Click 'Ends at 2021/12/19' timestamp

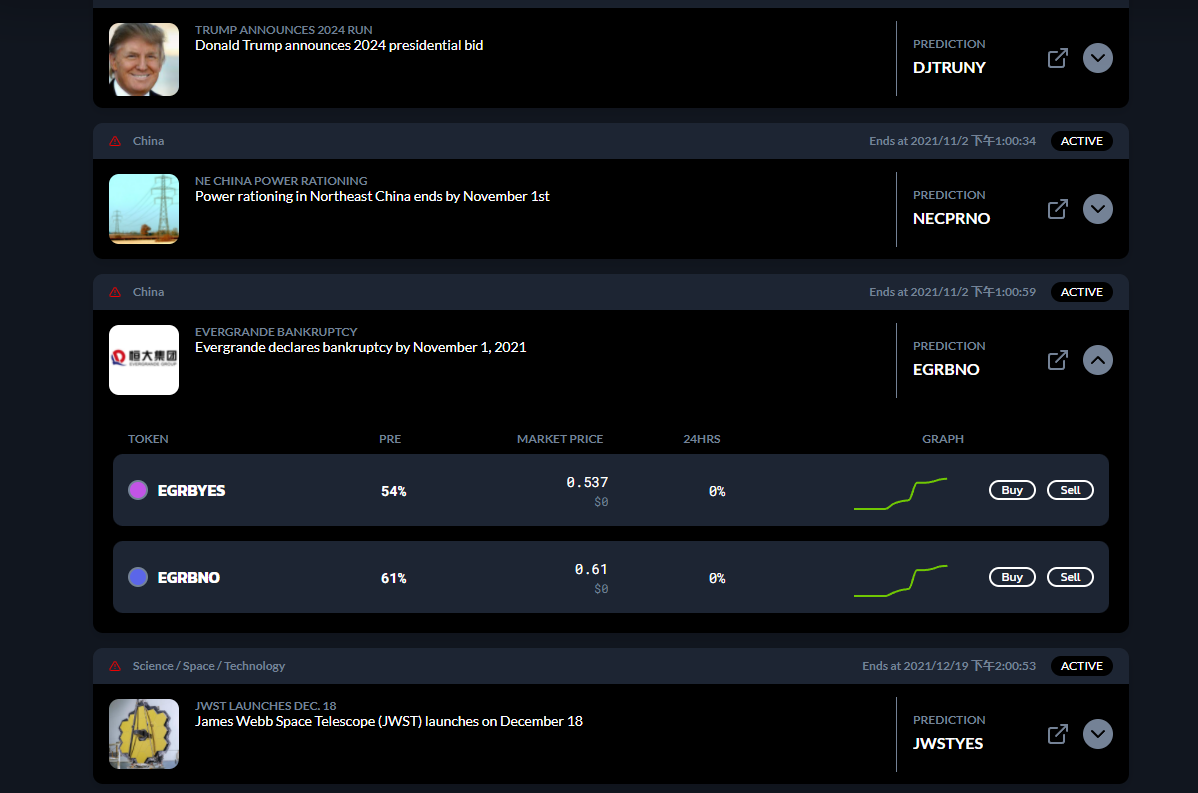point(949,666)
